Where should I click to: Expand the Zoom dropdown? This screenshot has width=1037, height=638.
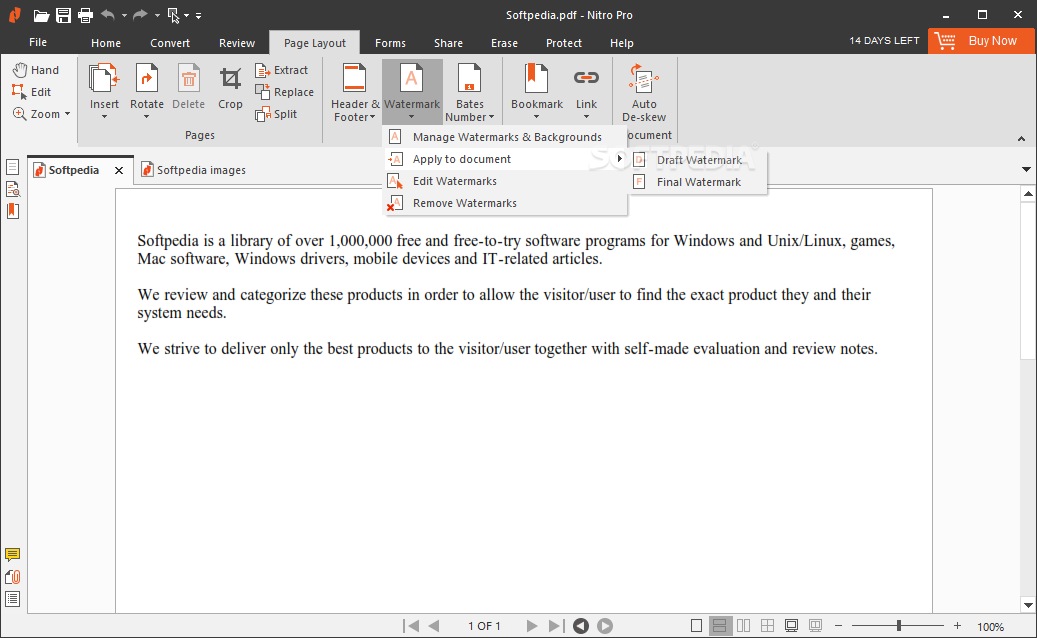pyautogui.click(x=43, y=114)
